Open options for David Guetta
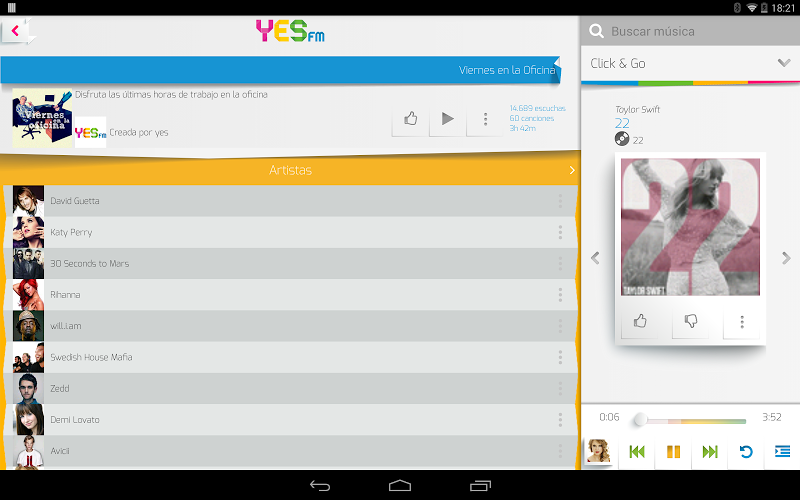 tap(560, 201)
